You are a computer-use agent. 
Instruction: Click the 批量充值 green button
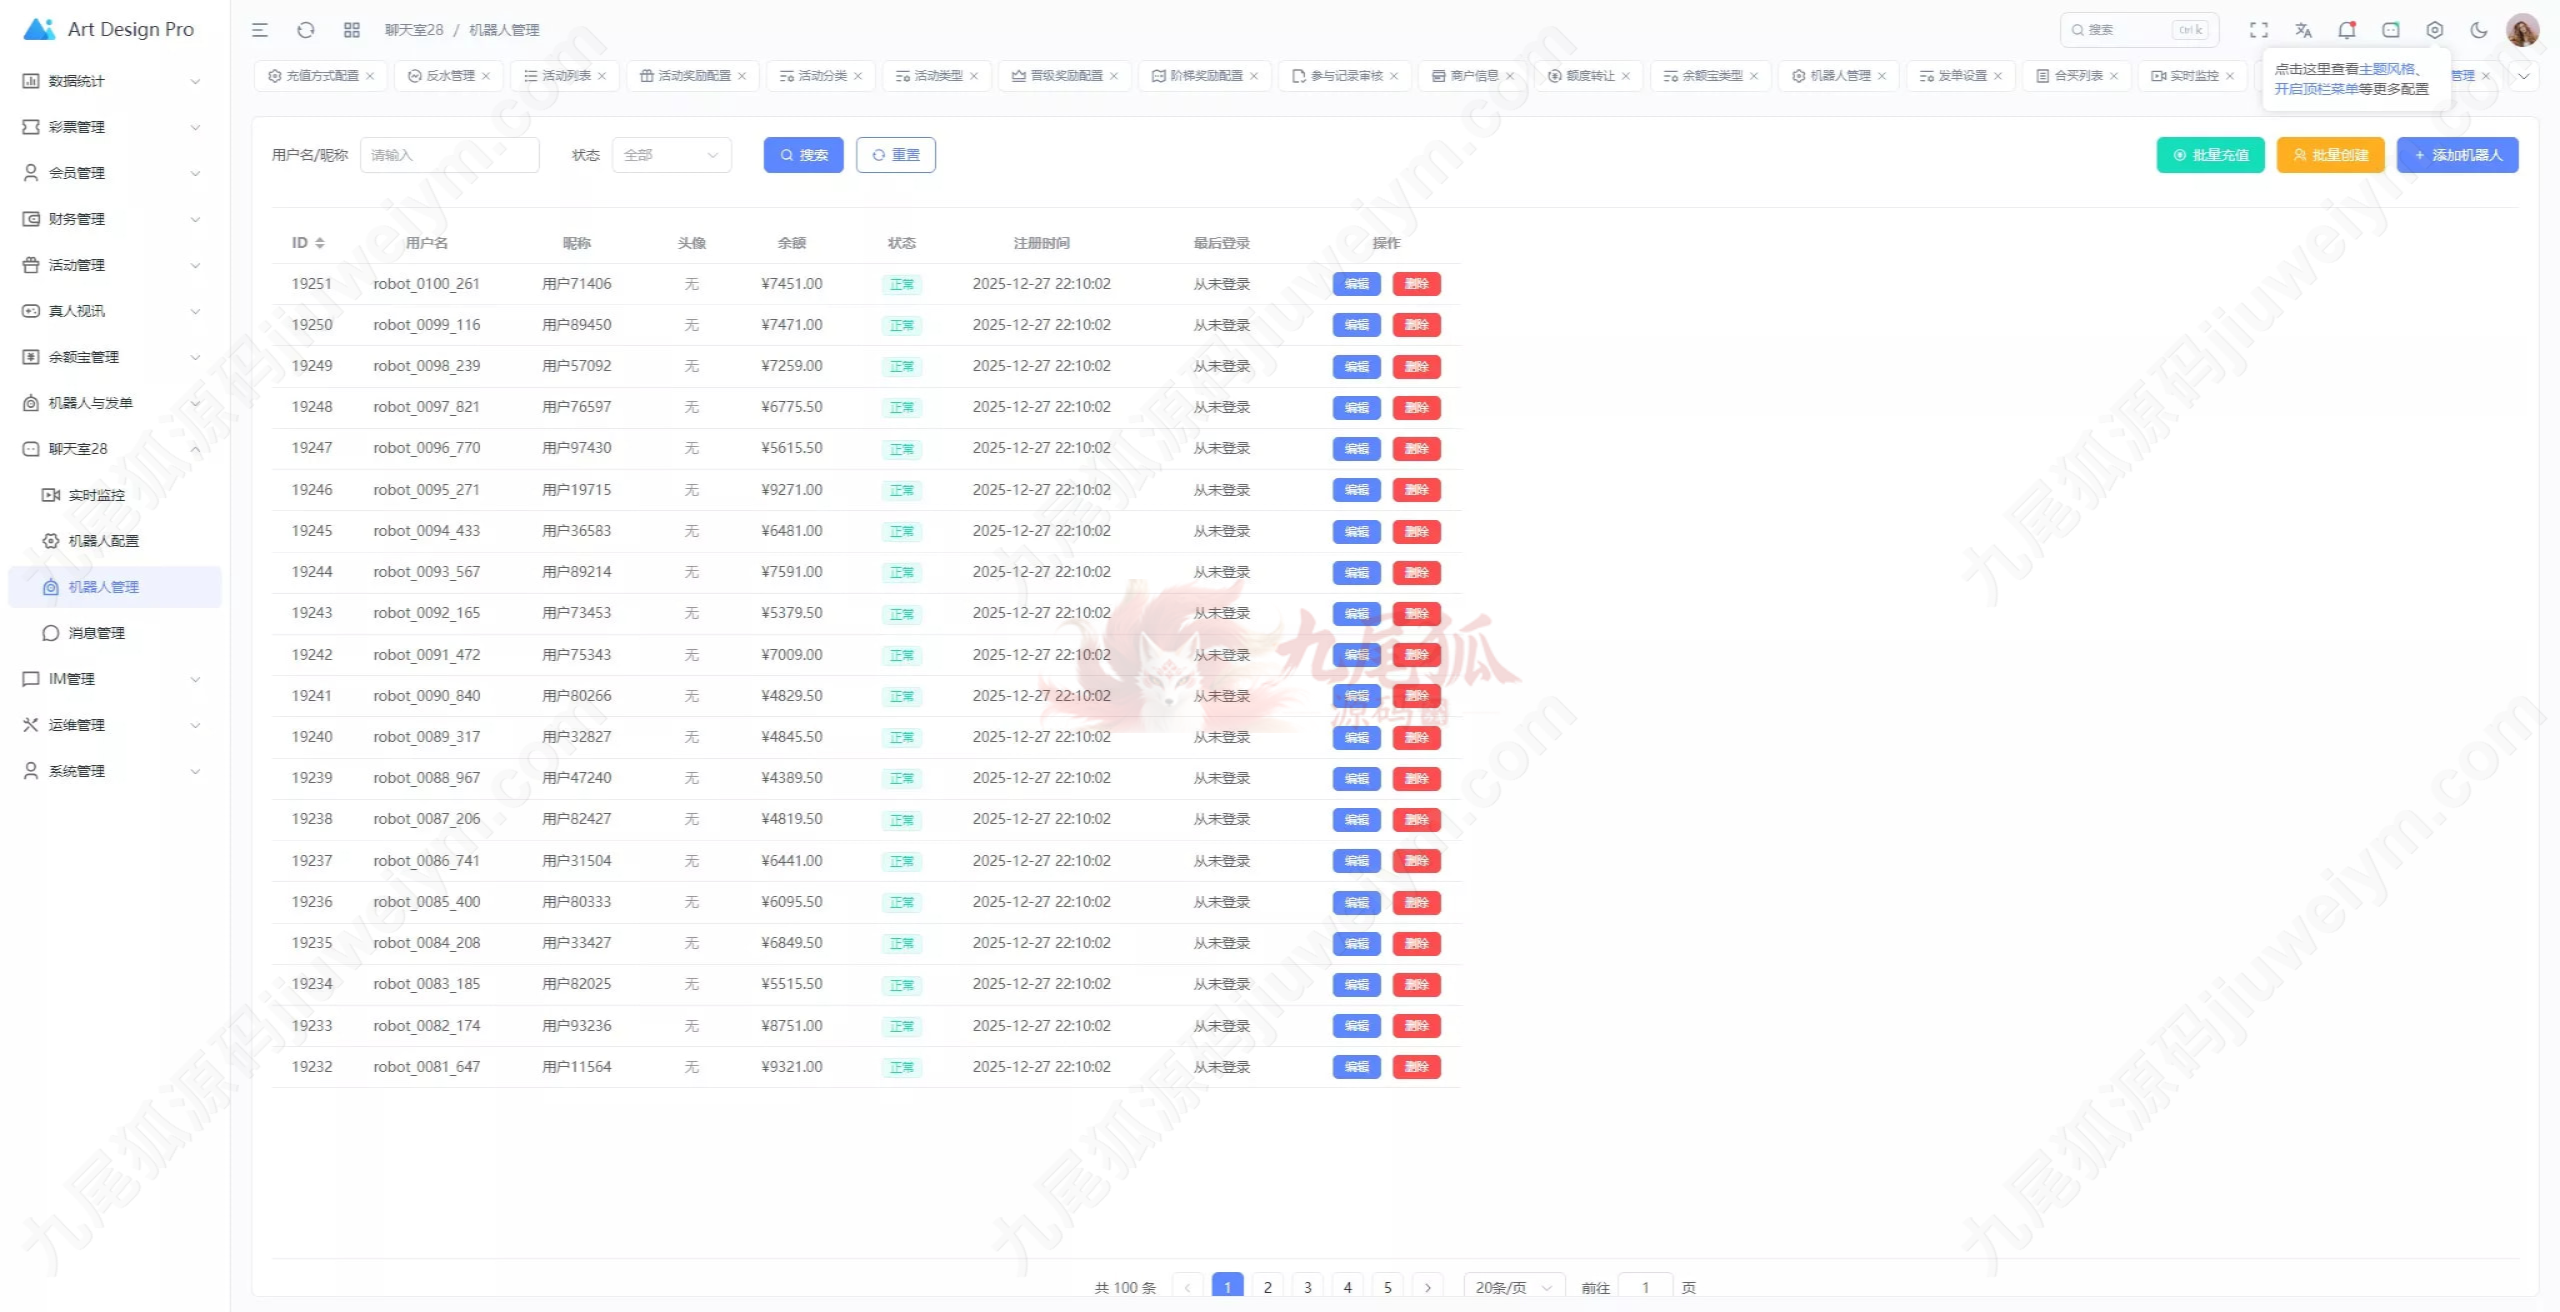point(2210,155)
